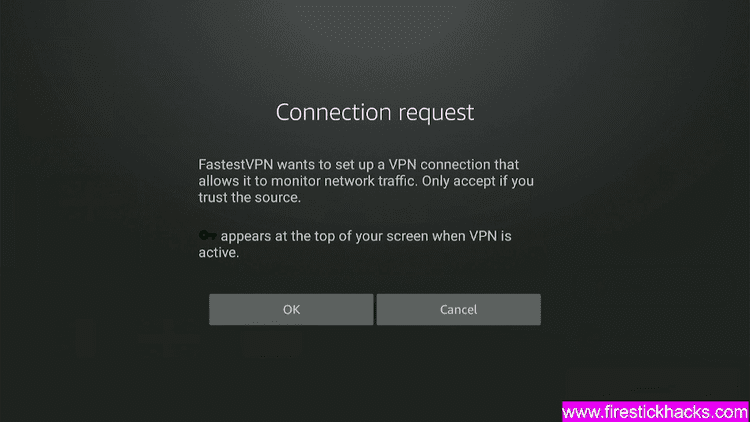750x422 pixels.
Task: Click the "trust the source." text line
Action: click(250, 198)
